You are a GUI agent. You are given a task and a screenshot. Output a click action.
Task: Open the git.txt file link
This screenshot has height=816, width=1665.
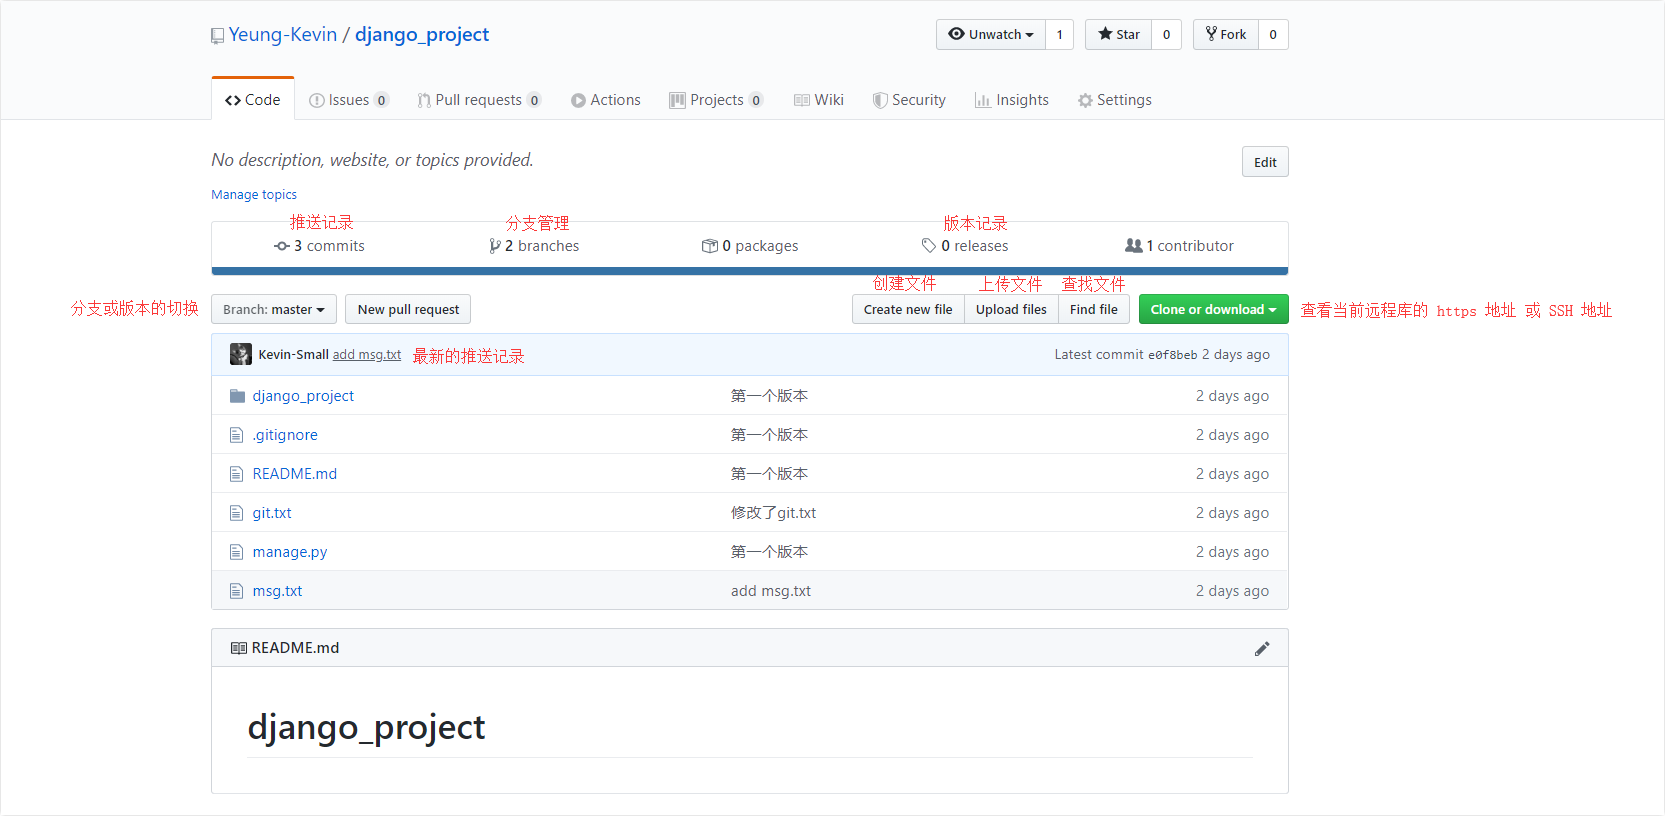point(272,513)
